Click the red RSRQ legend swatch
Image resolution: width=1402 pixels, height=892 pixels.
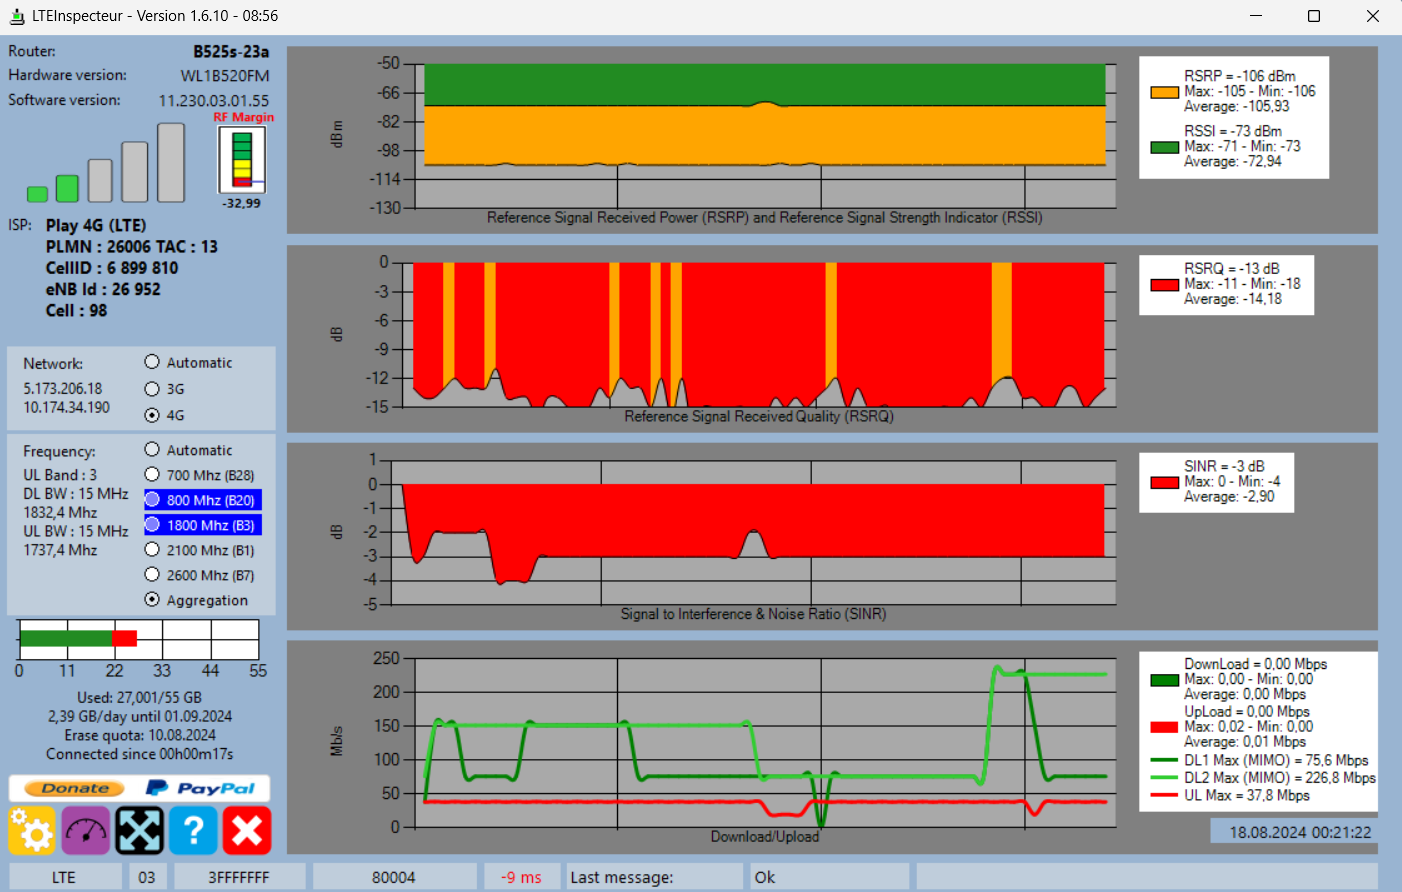1164,285
